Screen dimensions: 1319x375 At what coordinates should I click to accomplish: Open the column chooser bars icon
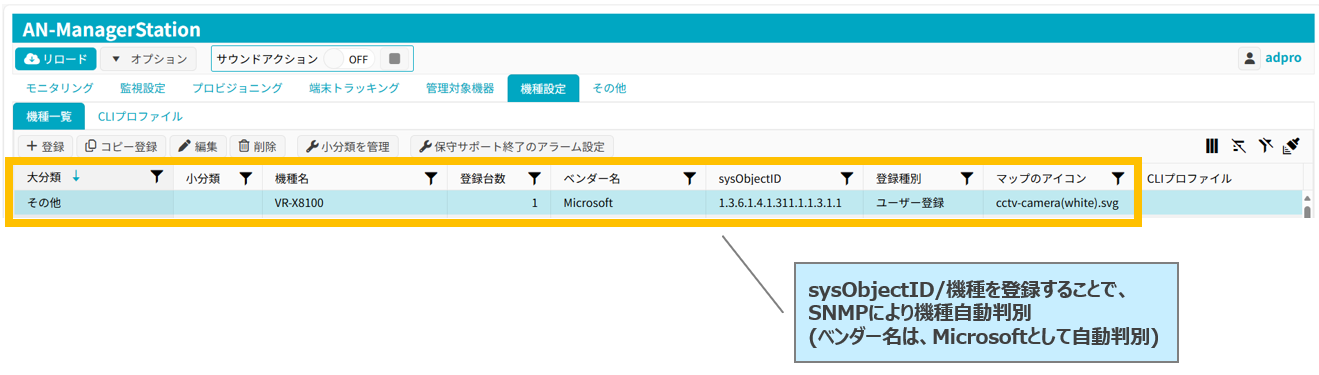1212,146
